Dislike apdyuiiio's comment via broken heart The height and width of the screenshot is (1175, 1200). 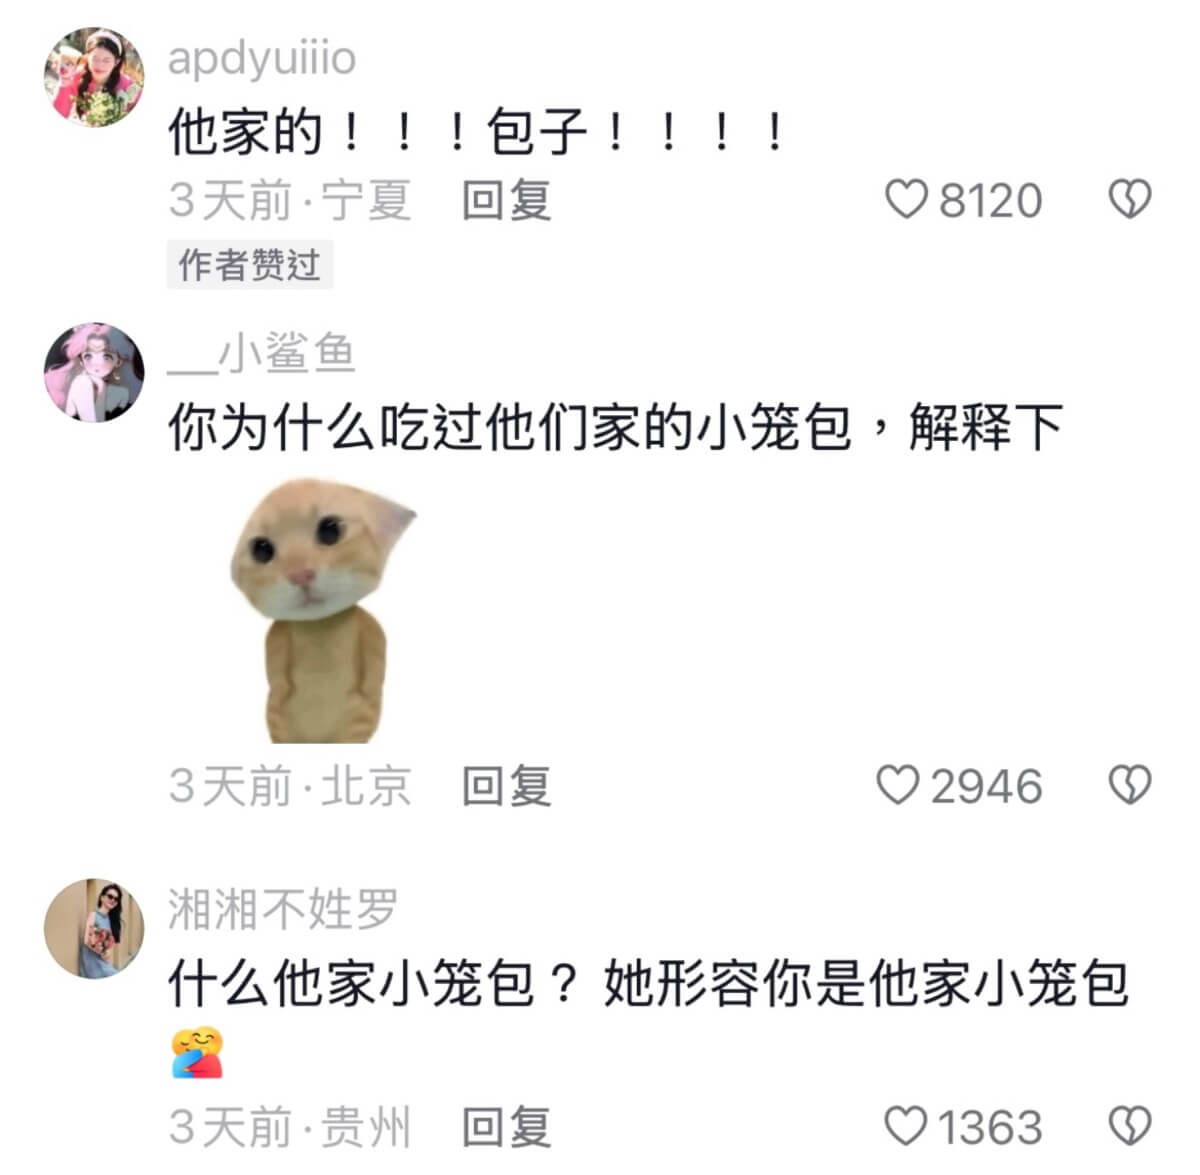(x=1130, y=200)
